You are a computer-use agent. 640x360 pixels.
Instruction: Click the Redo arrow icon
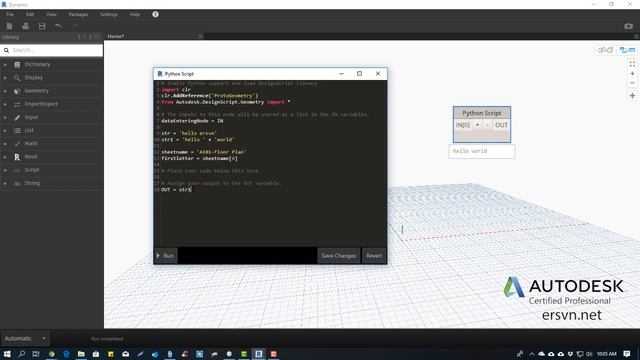click(x=75, y=26)
